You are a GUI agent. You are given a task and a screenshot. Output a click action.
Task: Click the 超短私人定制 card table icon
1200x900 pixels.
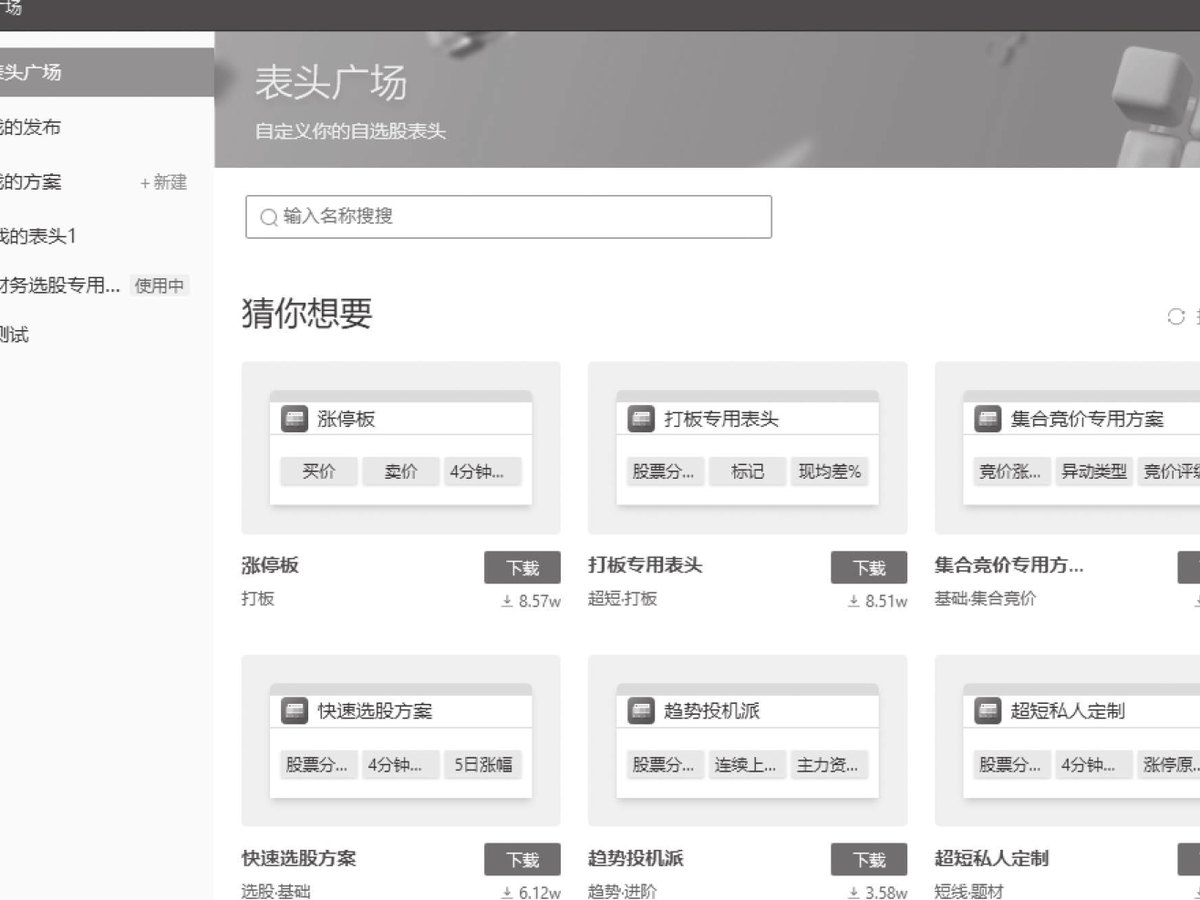(x=988, y=711)
